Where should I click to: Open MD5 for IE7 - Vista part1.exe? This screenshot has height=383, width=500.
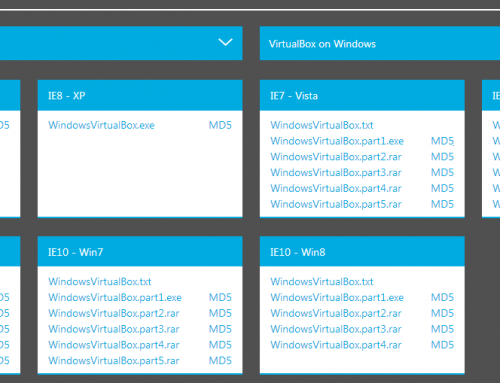point(442,141)
